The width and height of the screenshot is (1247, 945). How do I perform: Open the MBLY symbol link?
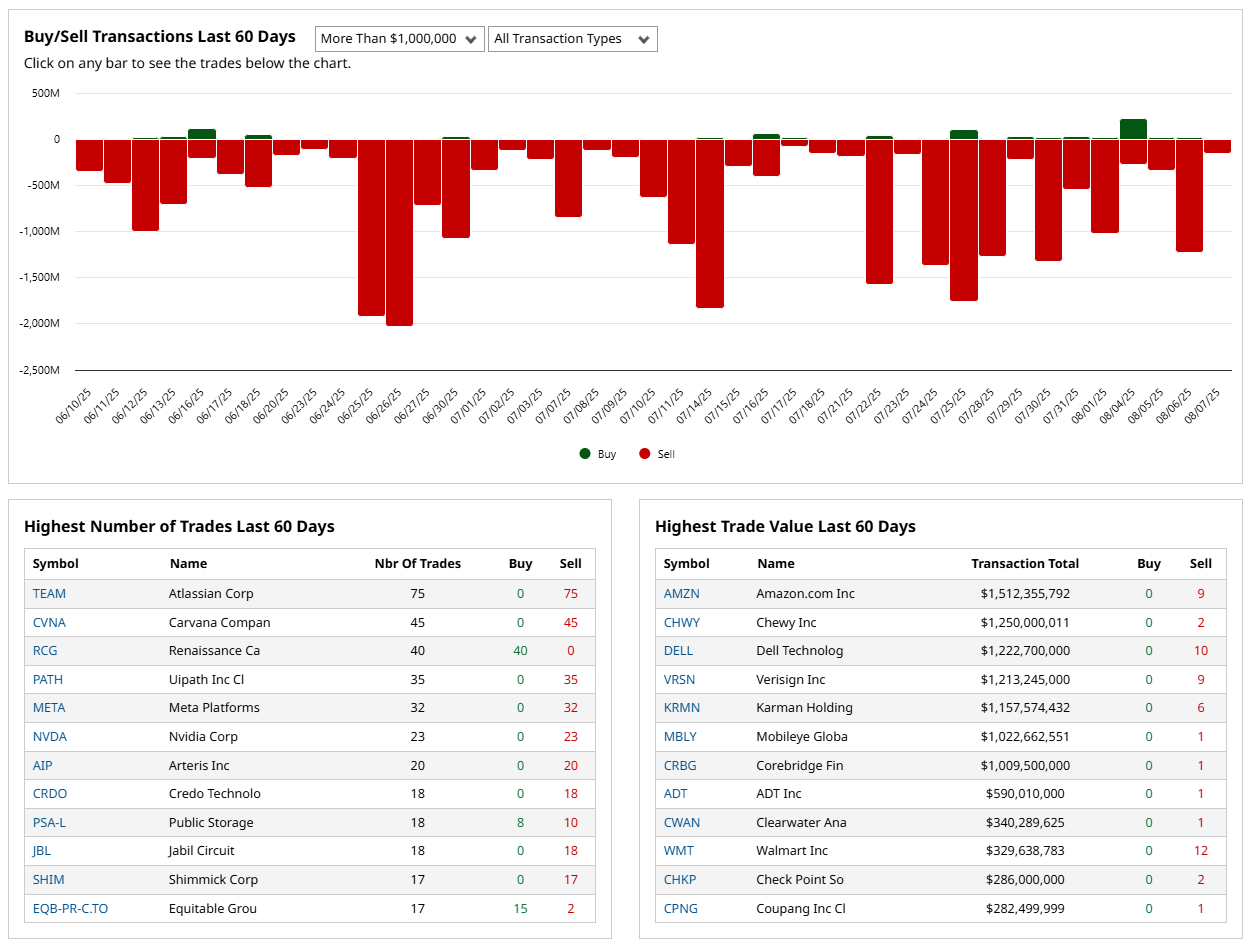681,737
